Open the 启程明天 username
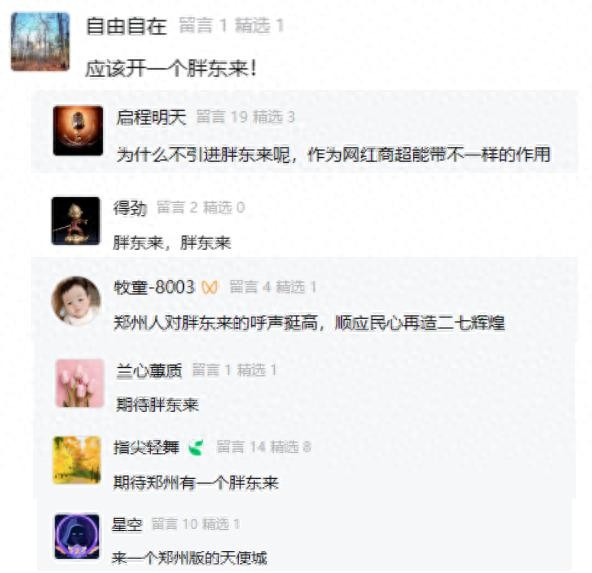The height and width of the screenshot is (573, 592). [x=151, y=117]
